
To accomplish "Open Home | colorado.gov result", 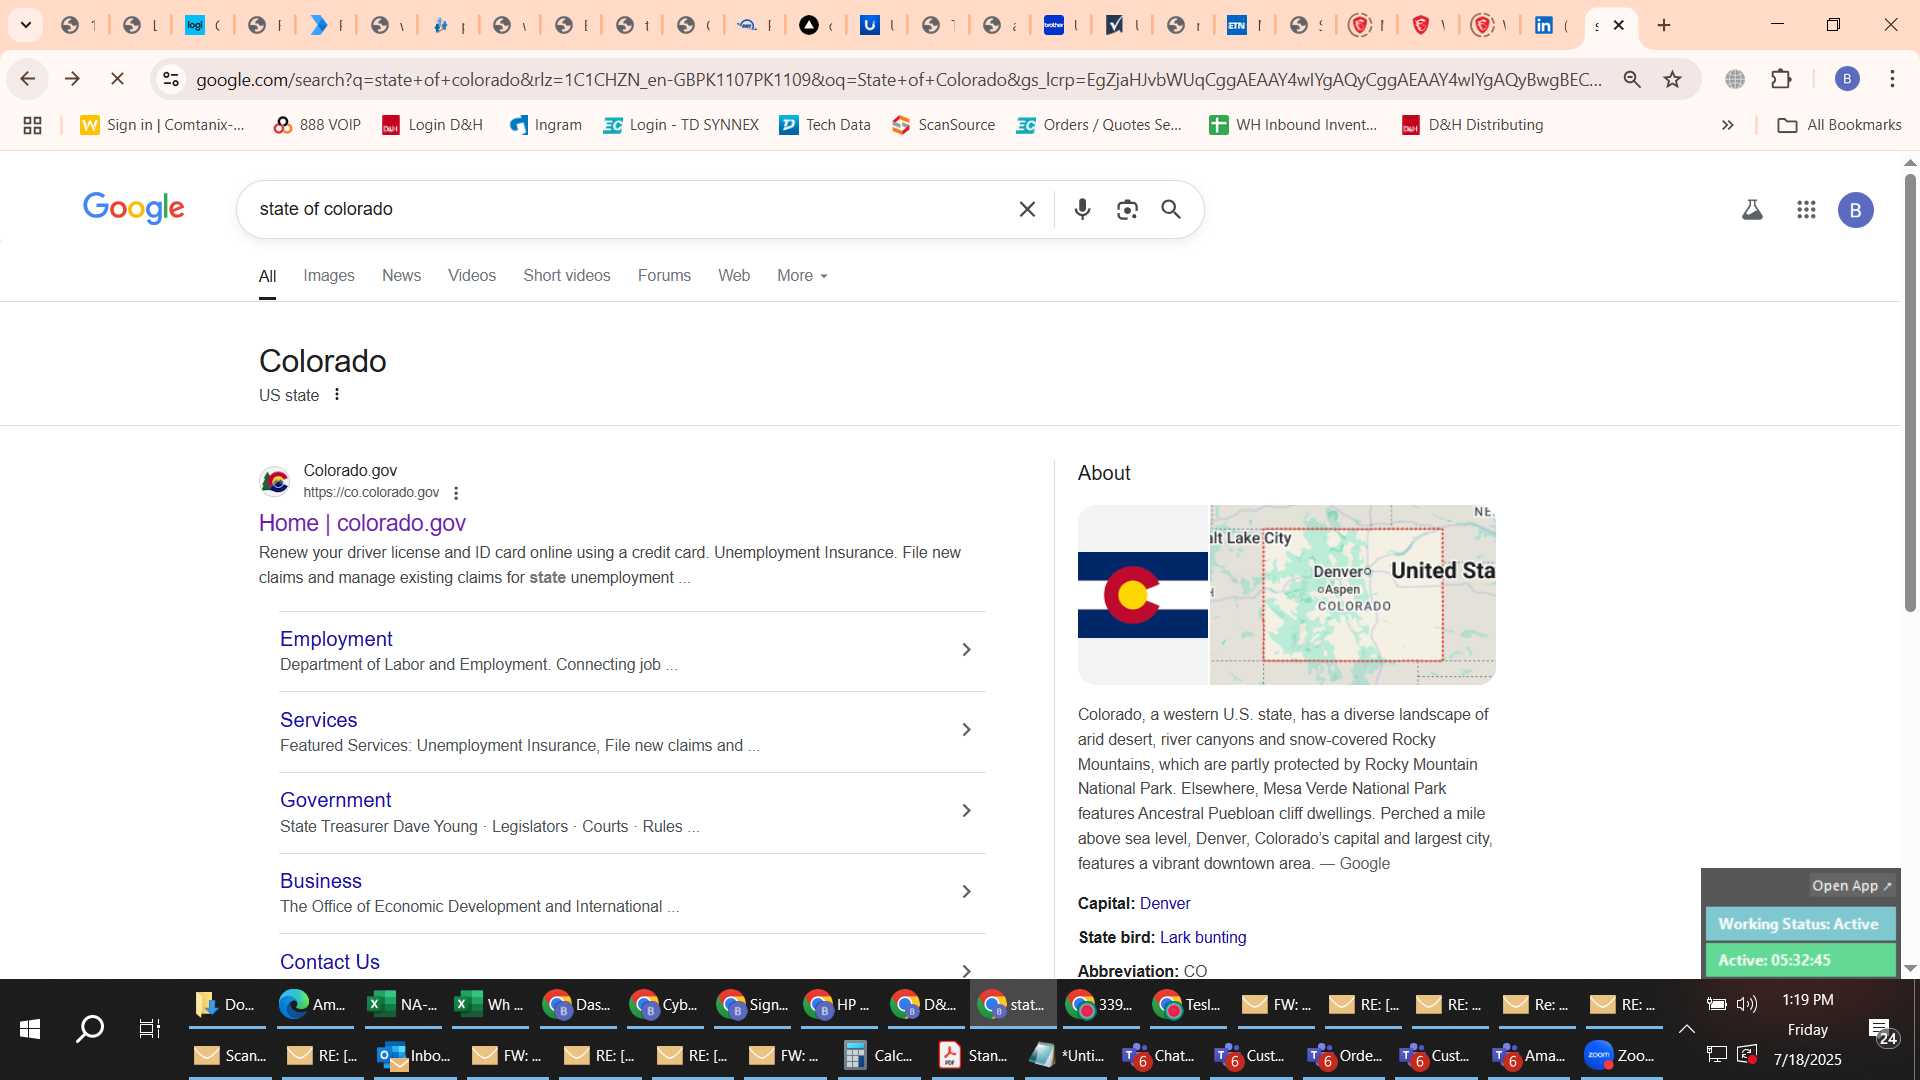I will pyautogui.click(x=362, y=523).
